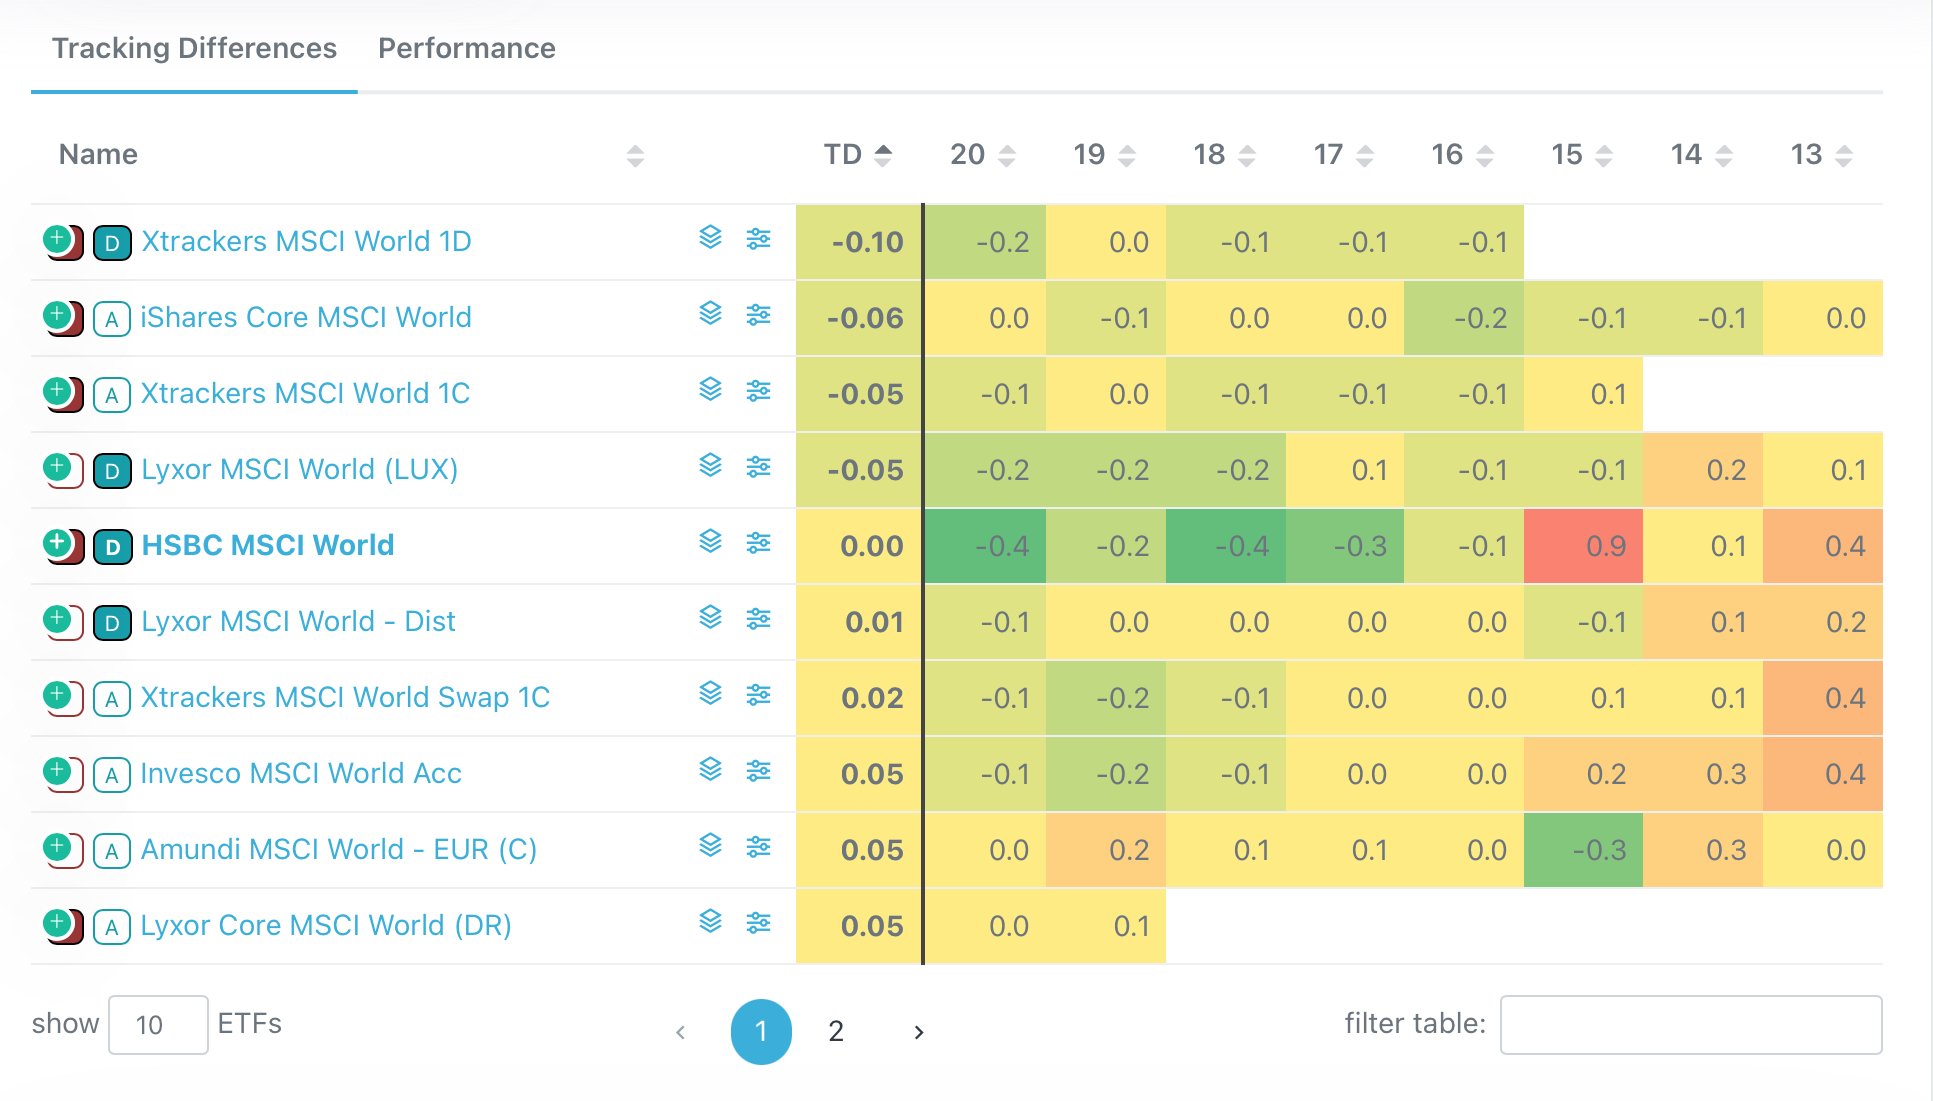The image size is (1933, 1101).
Task: Switch to the Performance tab
Action: 466,48
